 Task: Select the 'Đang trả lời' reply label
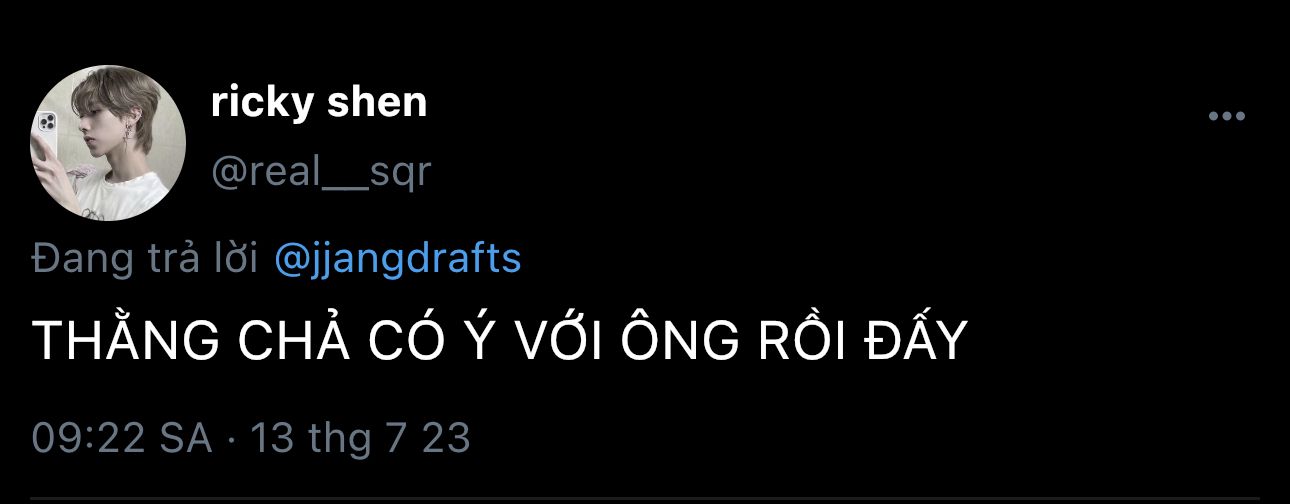tap(148, 259)
